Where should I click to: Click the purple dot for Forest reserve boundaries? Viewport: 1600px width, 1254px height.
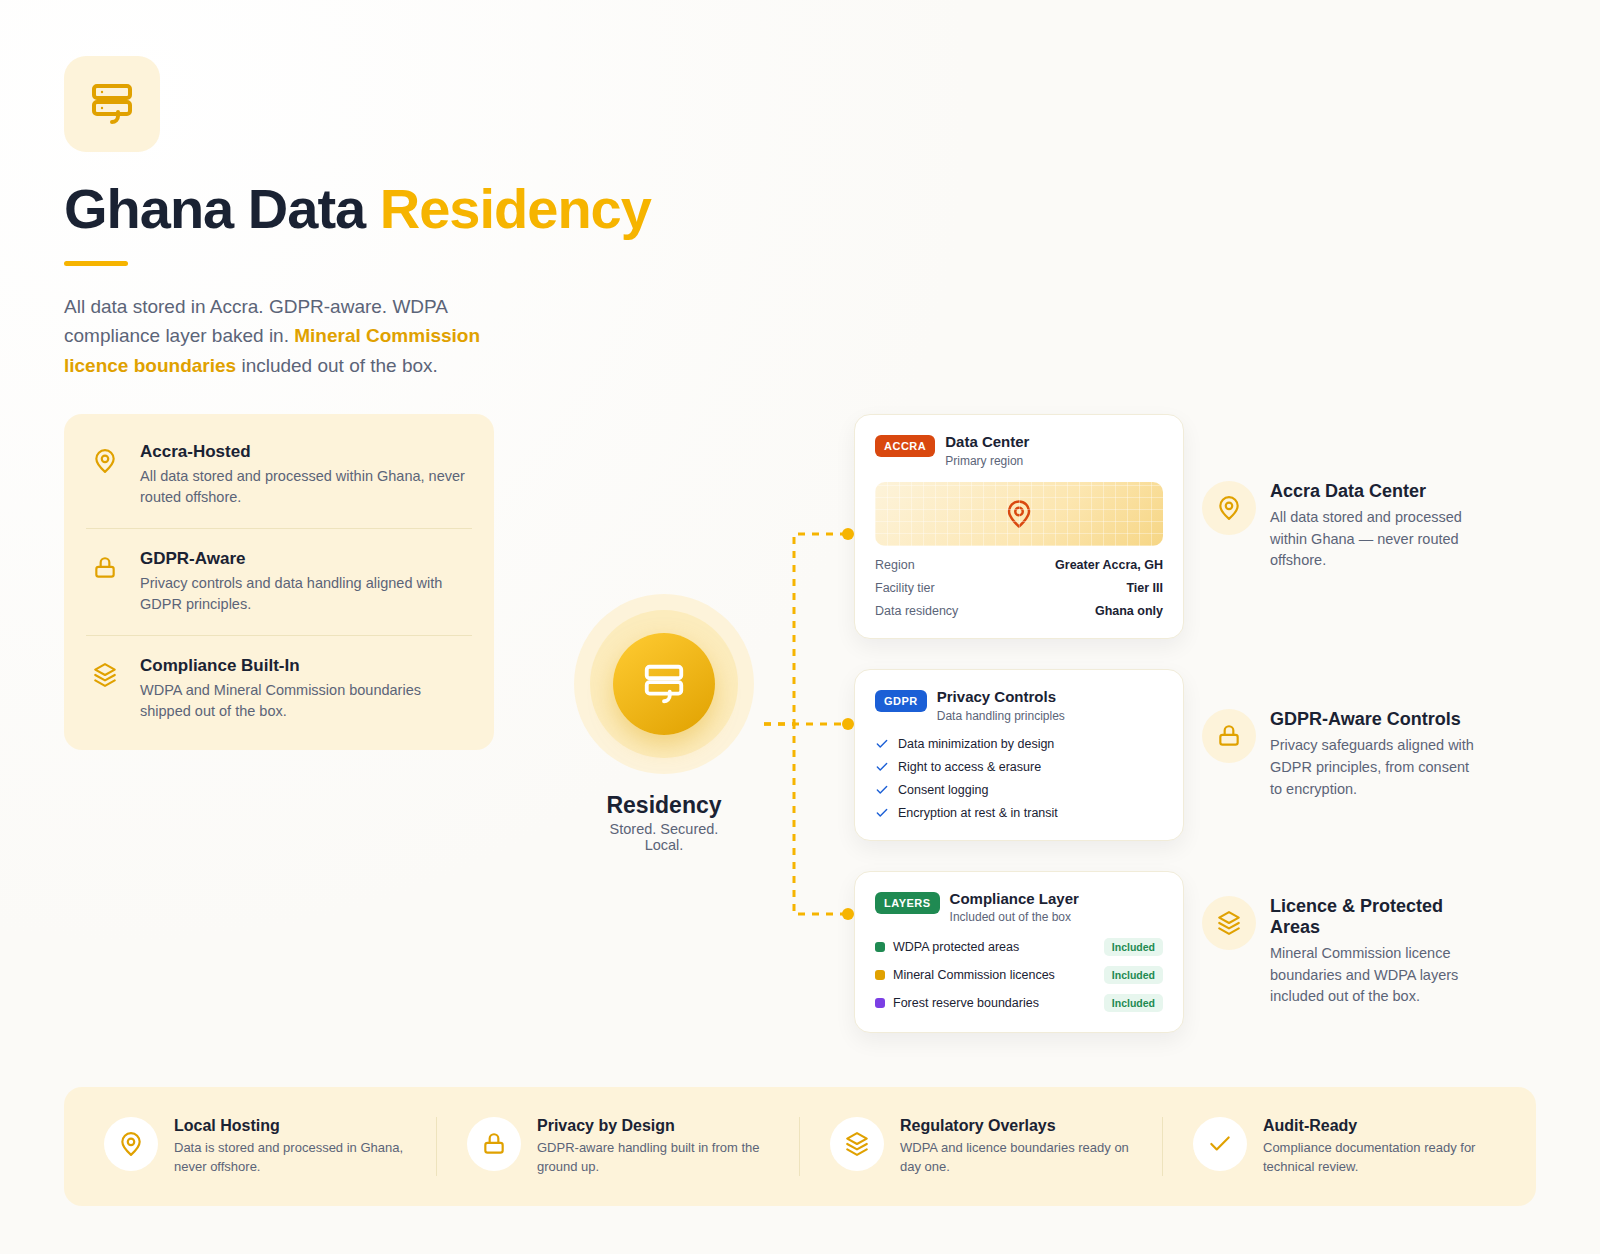880,1003
